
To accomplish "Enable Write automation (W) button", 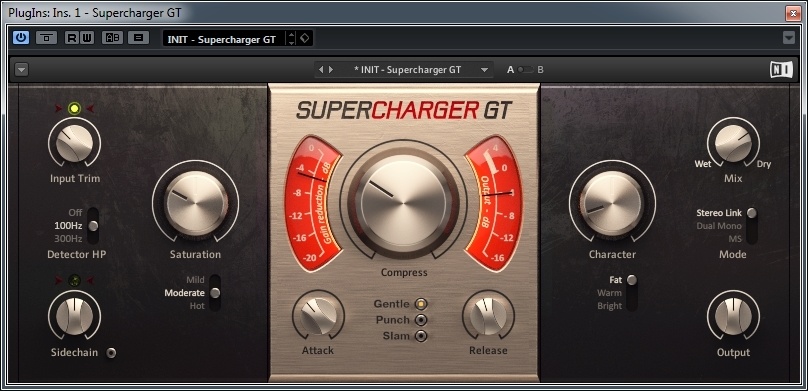I will pos(87,38).
